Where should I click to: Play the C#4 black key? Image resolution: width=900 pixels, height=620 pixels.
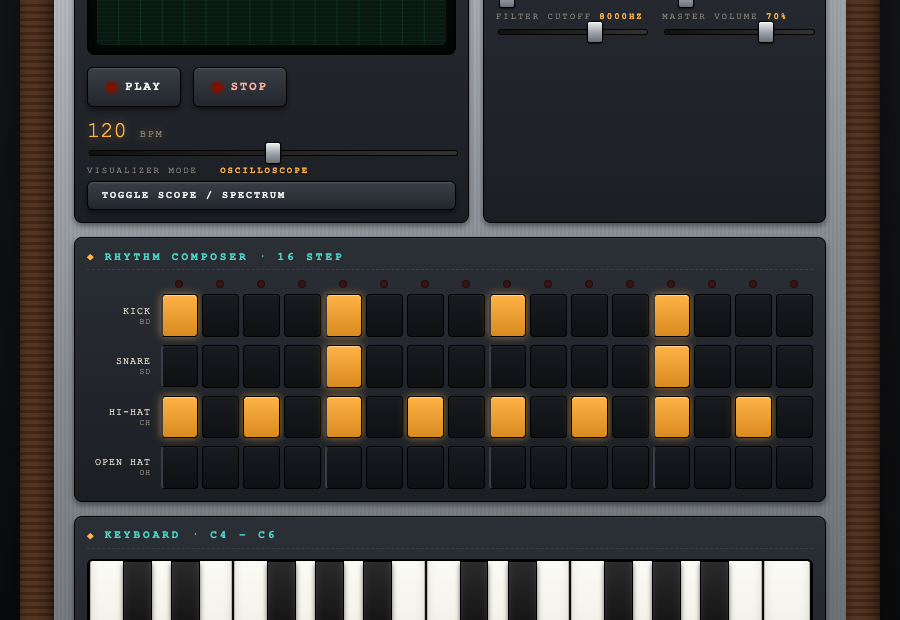click(x=138, y=588)
